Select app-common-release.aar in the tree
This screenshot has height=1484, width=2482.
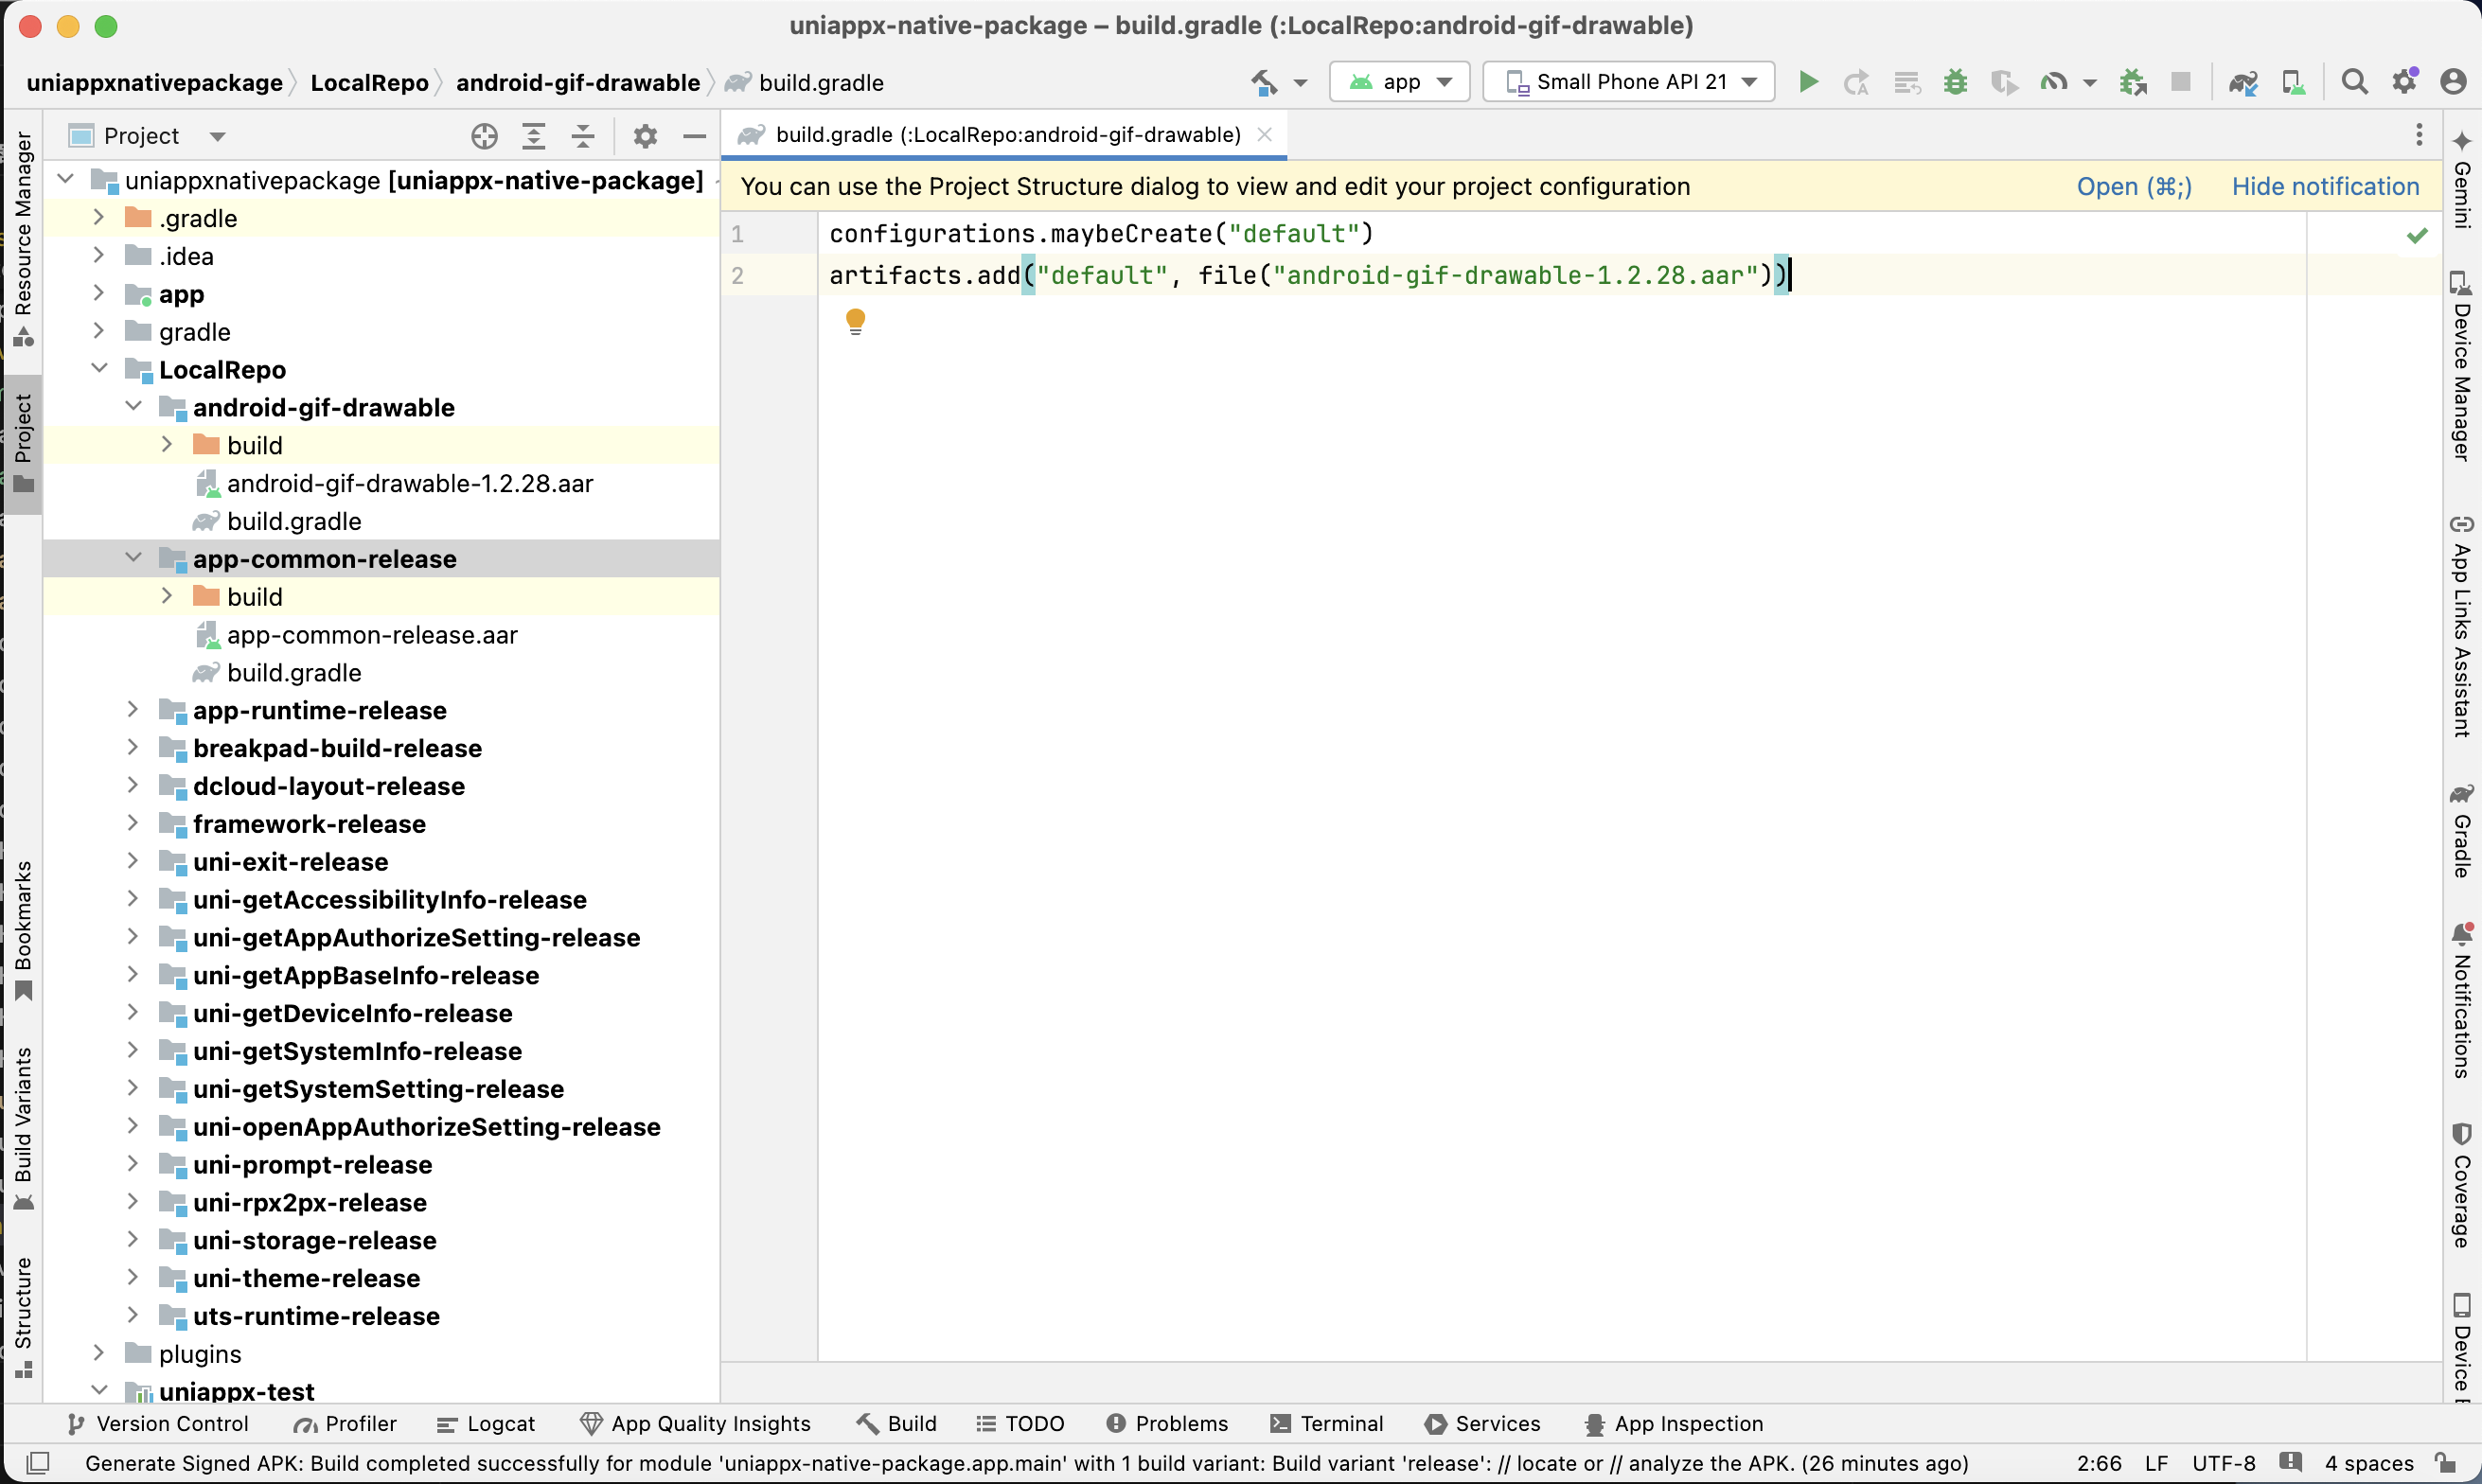[x=372, y=635]
